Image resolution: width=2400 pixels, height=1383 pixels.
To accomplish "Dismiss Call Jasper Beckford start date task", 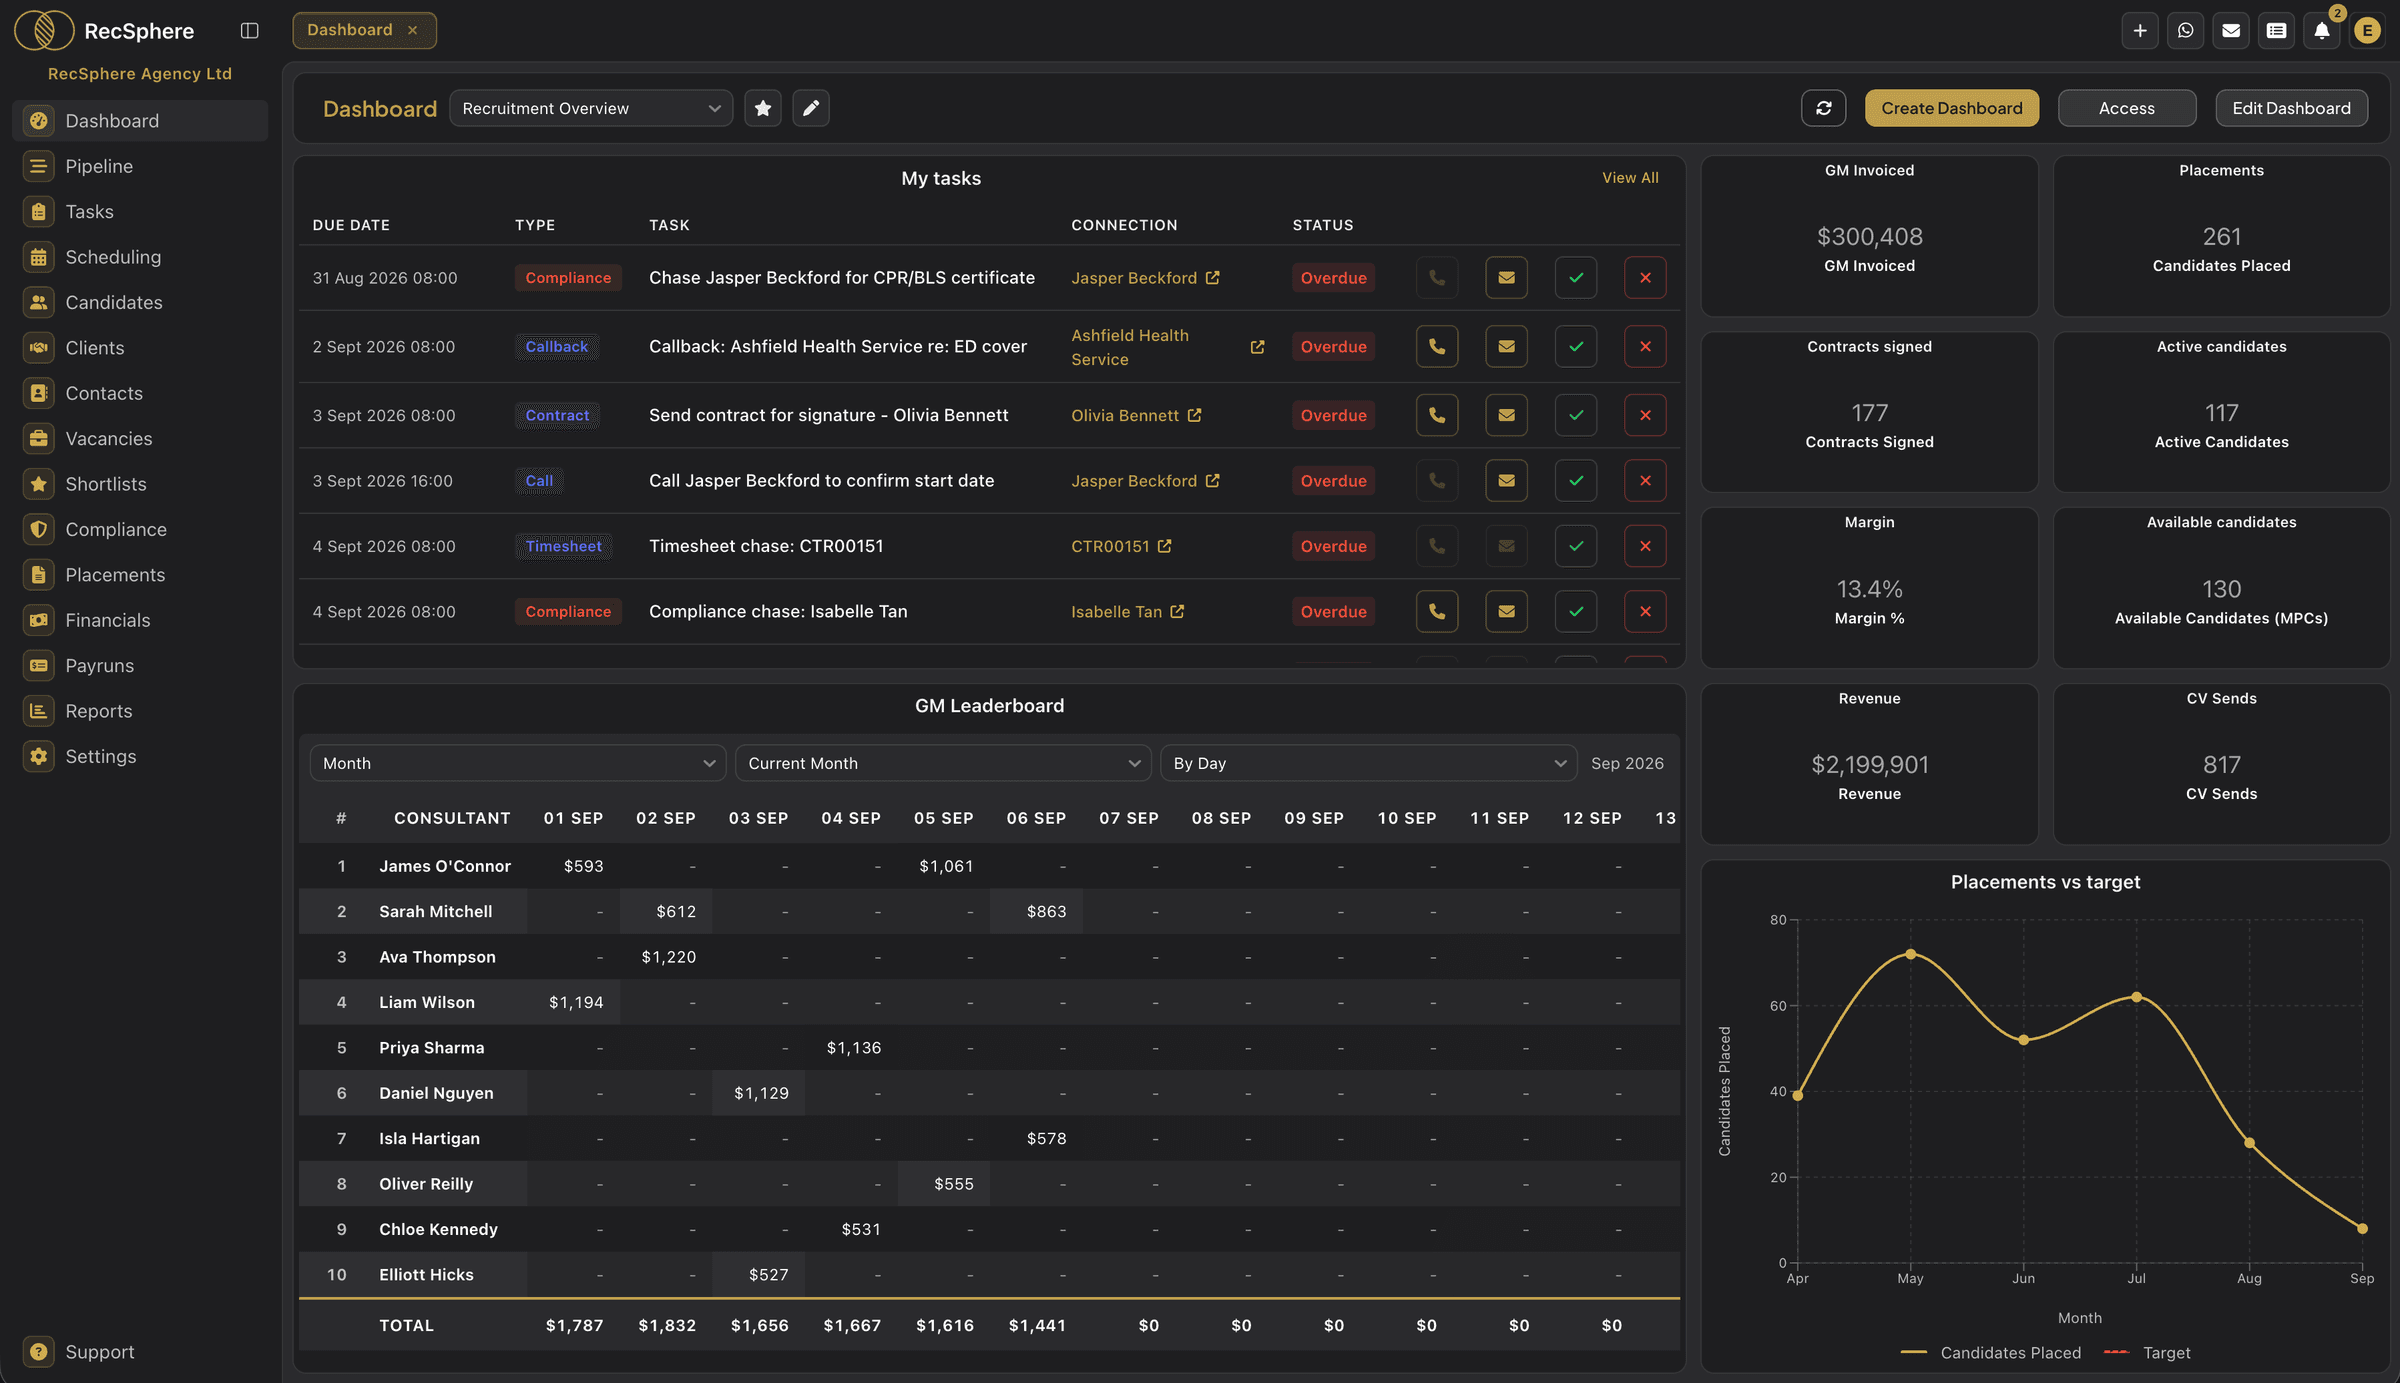I will (1645, 481).
